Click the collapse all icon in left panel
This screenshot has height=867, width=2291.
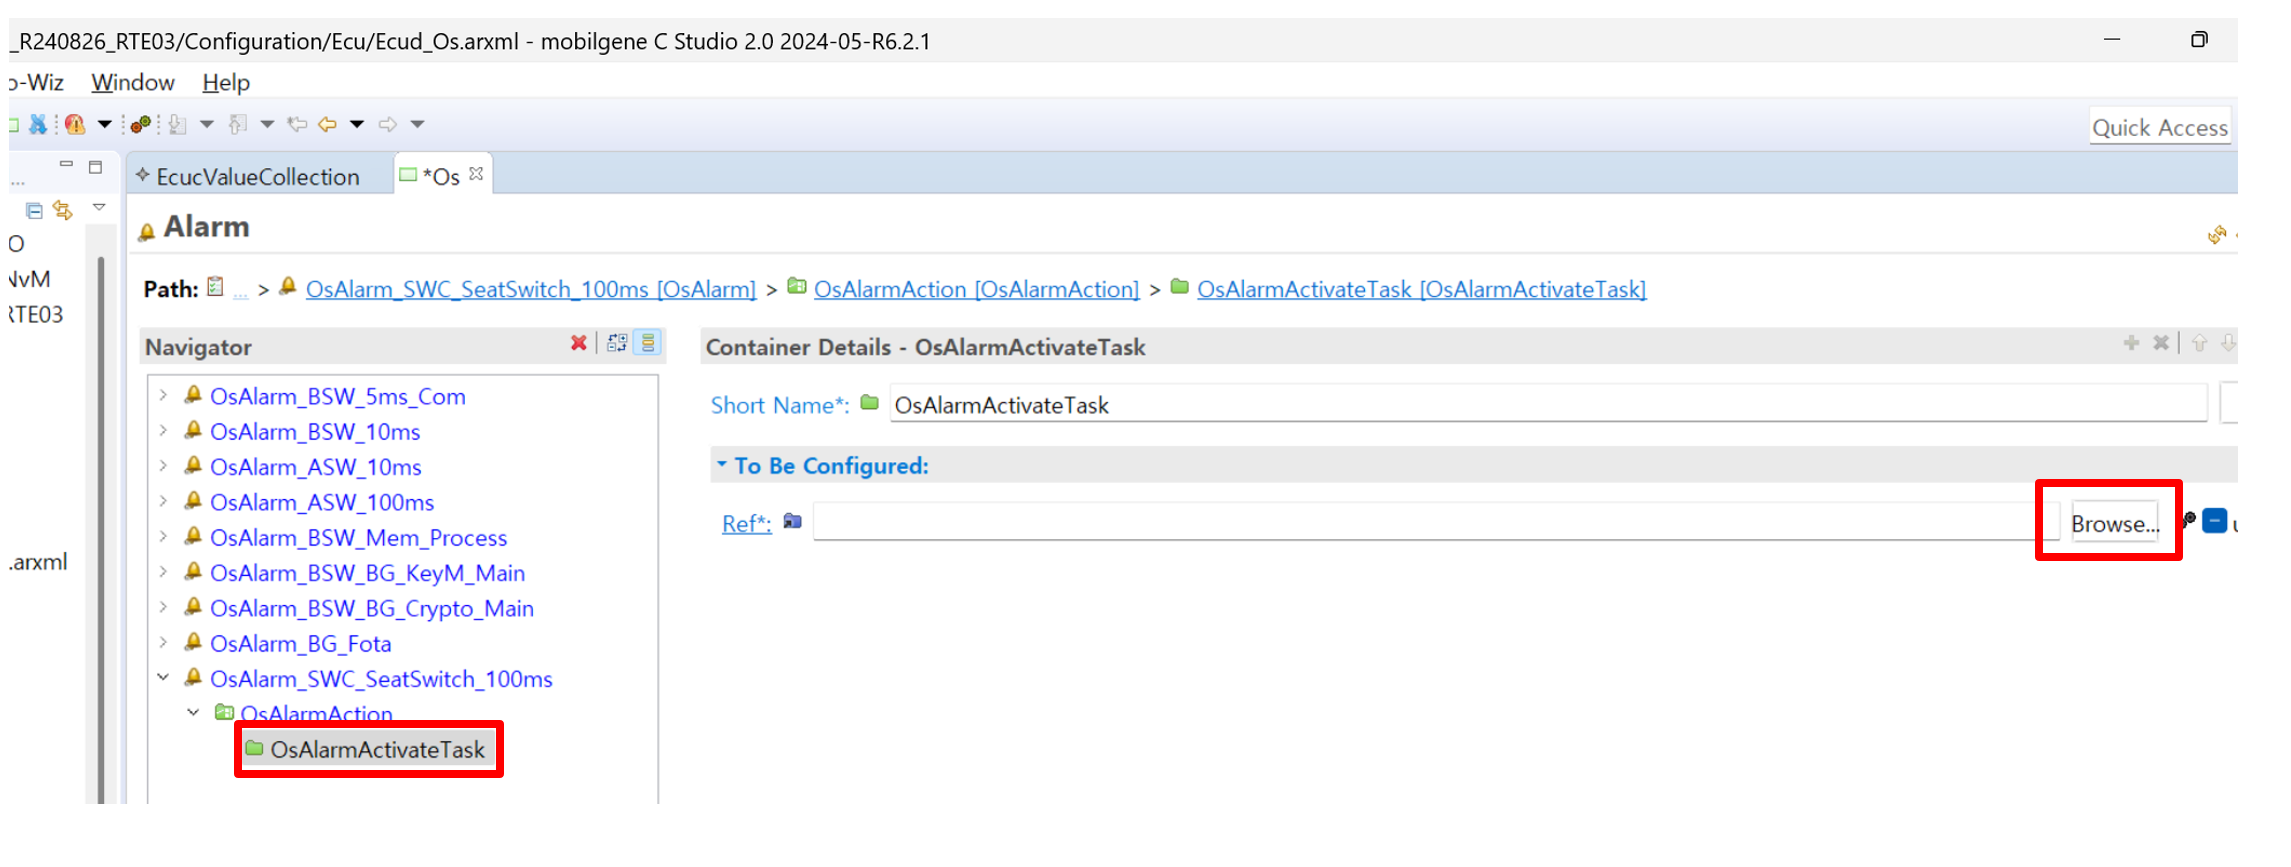coord(34,210)
